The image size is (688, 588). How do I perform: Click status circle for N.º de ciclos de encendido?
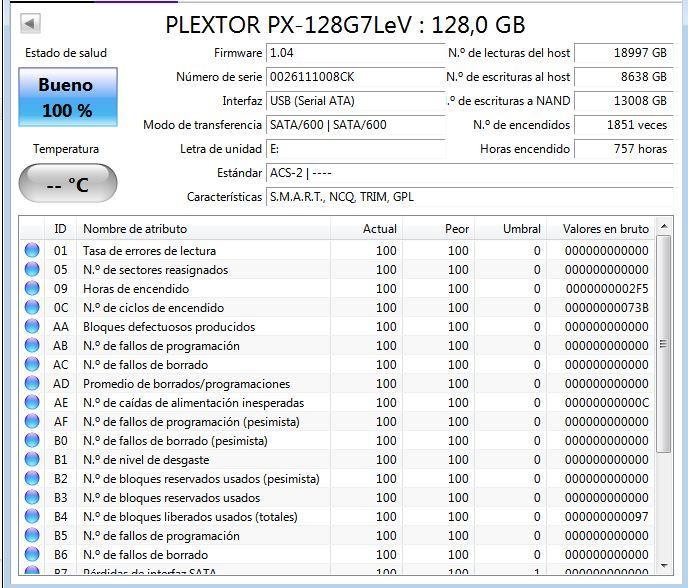point(32,308)
